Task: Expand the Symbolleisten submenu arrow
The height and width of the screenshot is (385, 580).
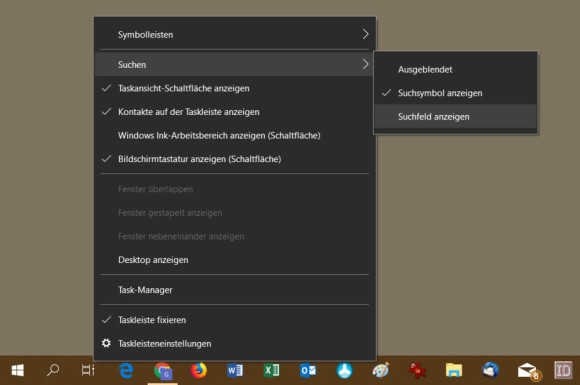Action: coord(365,34)
